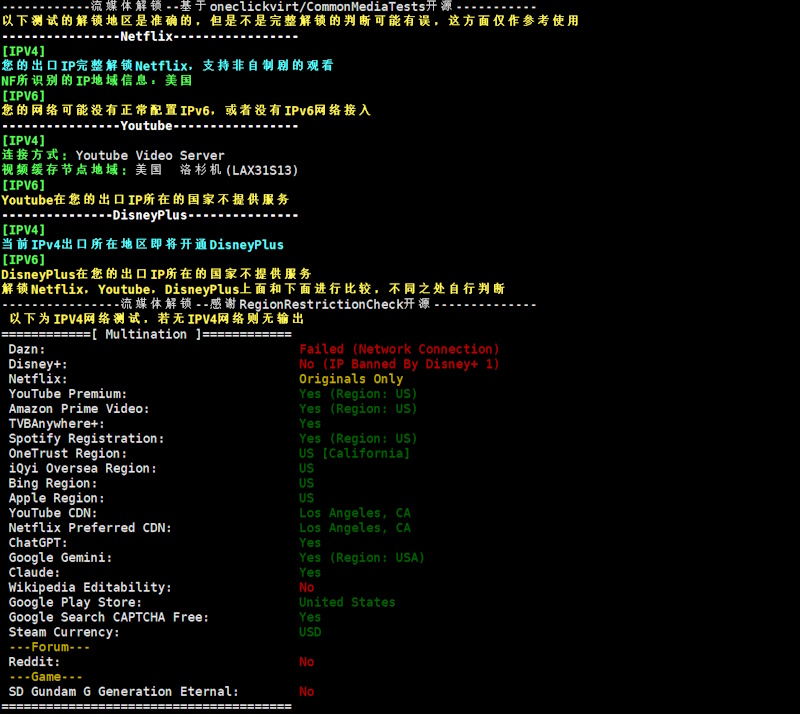Click the 'TVBAnywhere+:' row label
The width and height of the screenshot is (800, 714).
click(57, 424)
